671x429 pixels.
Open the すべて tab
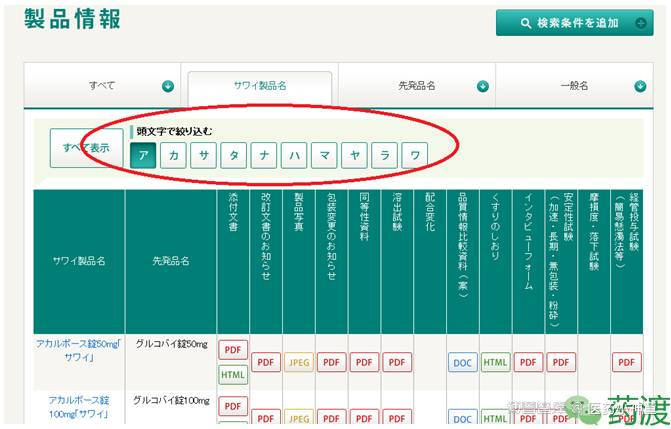coord(102,85)
